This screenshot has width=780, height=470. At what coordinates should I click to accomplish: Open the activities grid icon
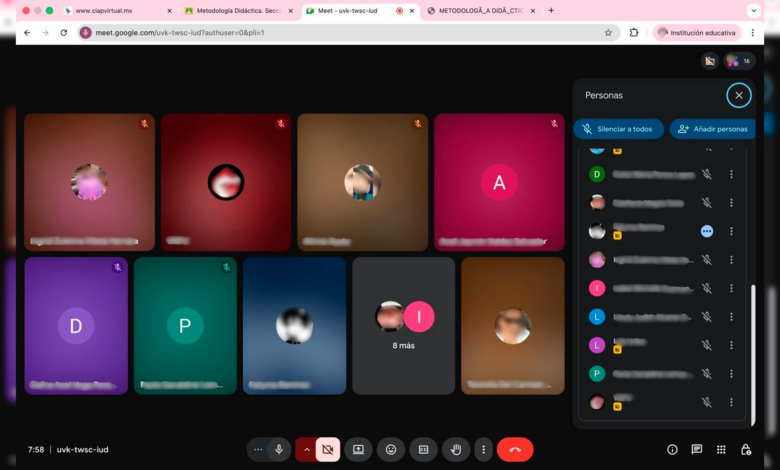click(721, 450)
